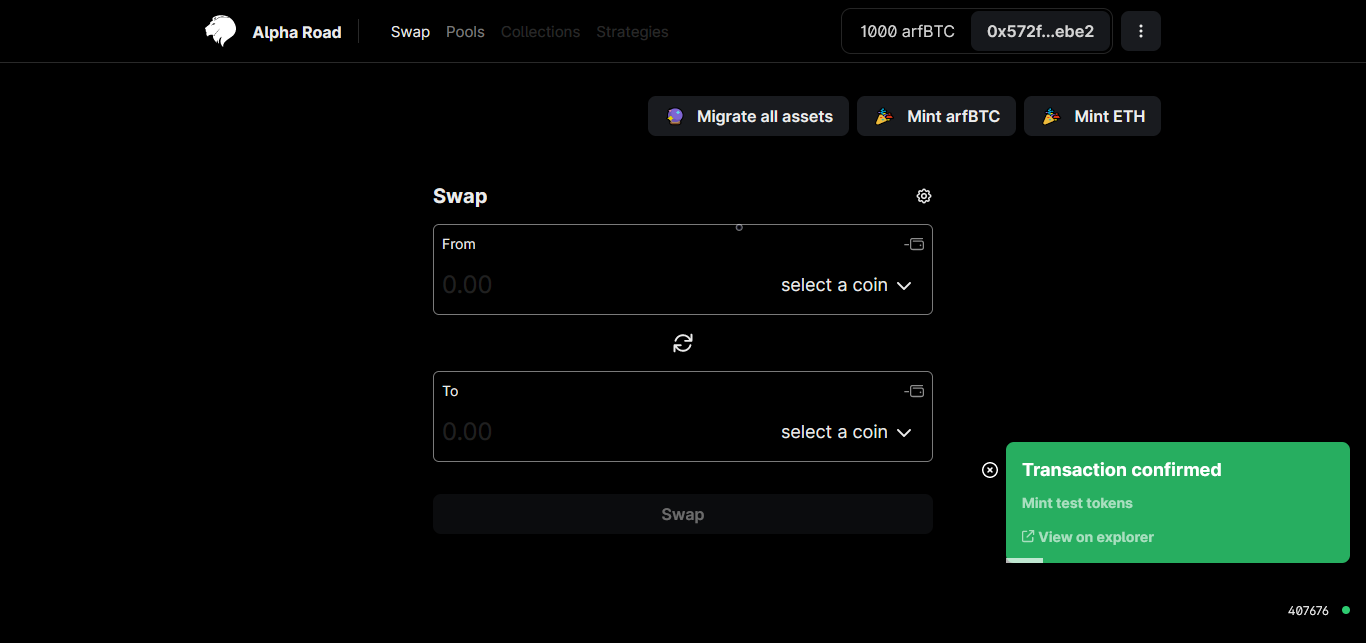1366x643 pixels.
Task: Click wallet icon in To box
Action: click(x=915, y=391)
